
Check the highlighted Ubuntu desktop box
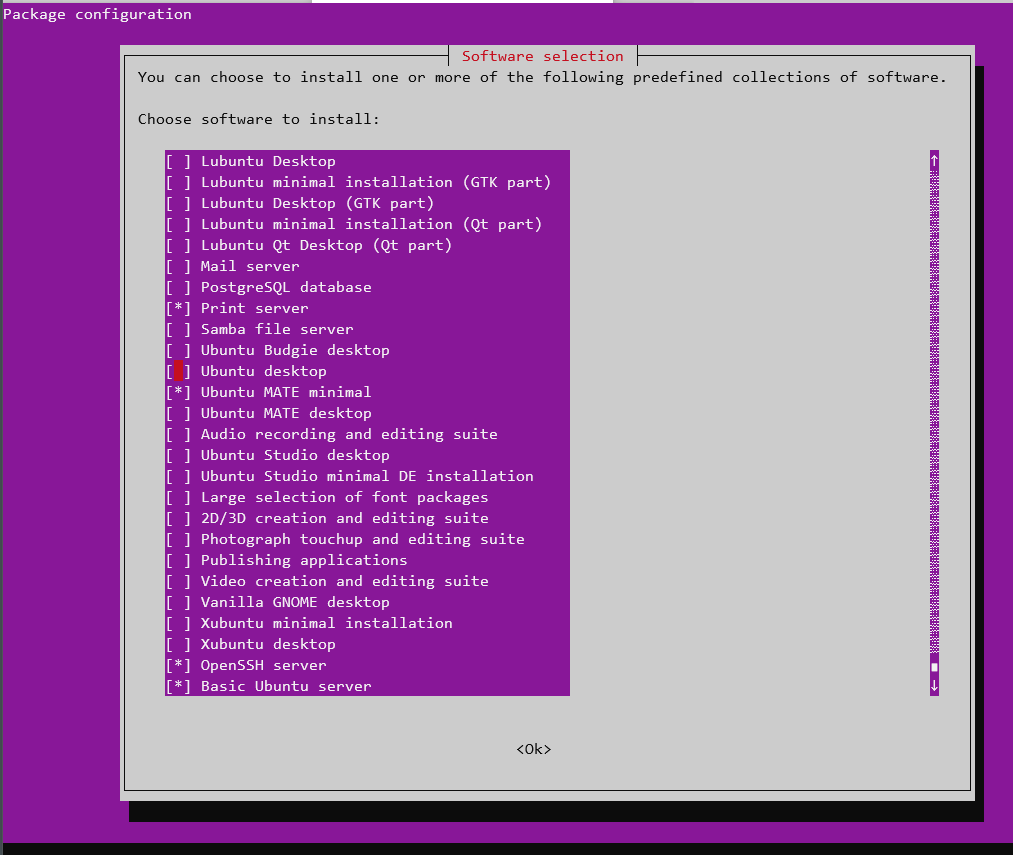pos(178,372)
